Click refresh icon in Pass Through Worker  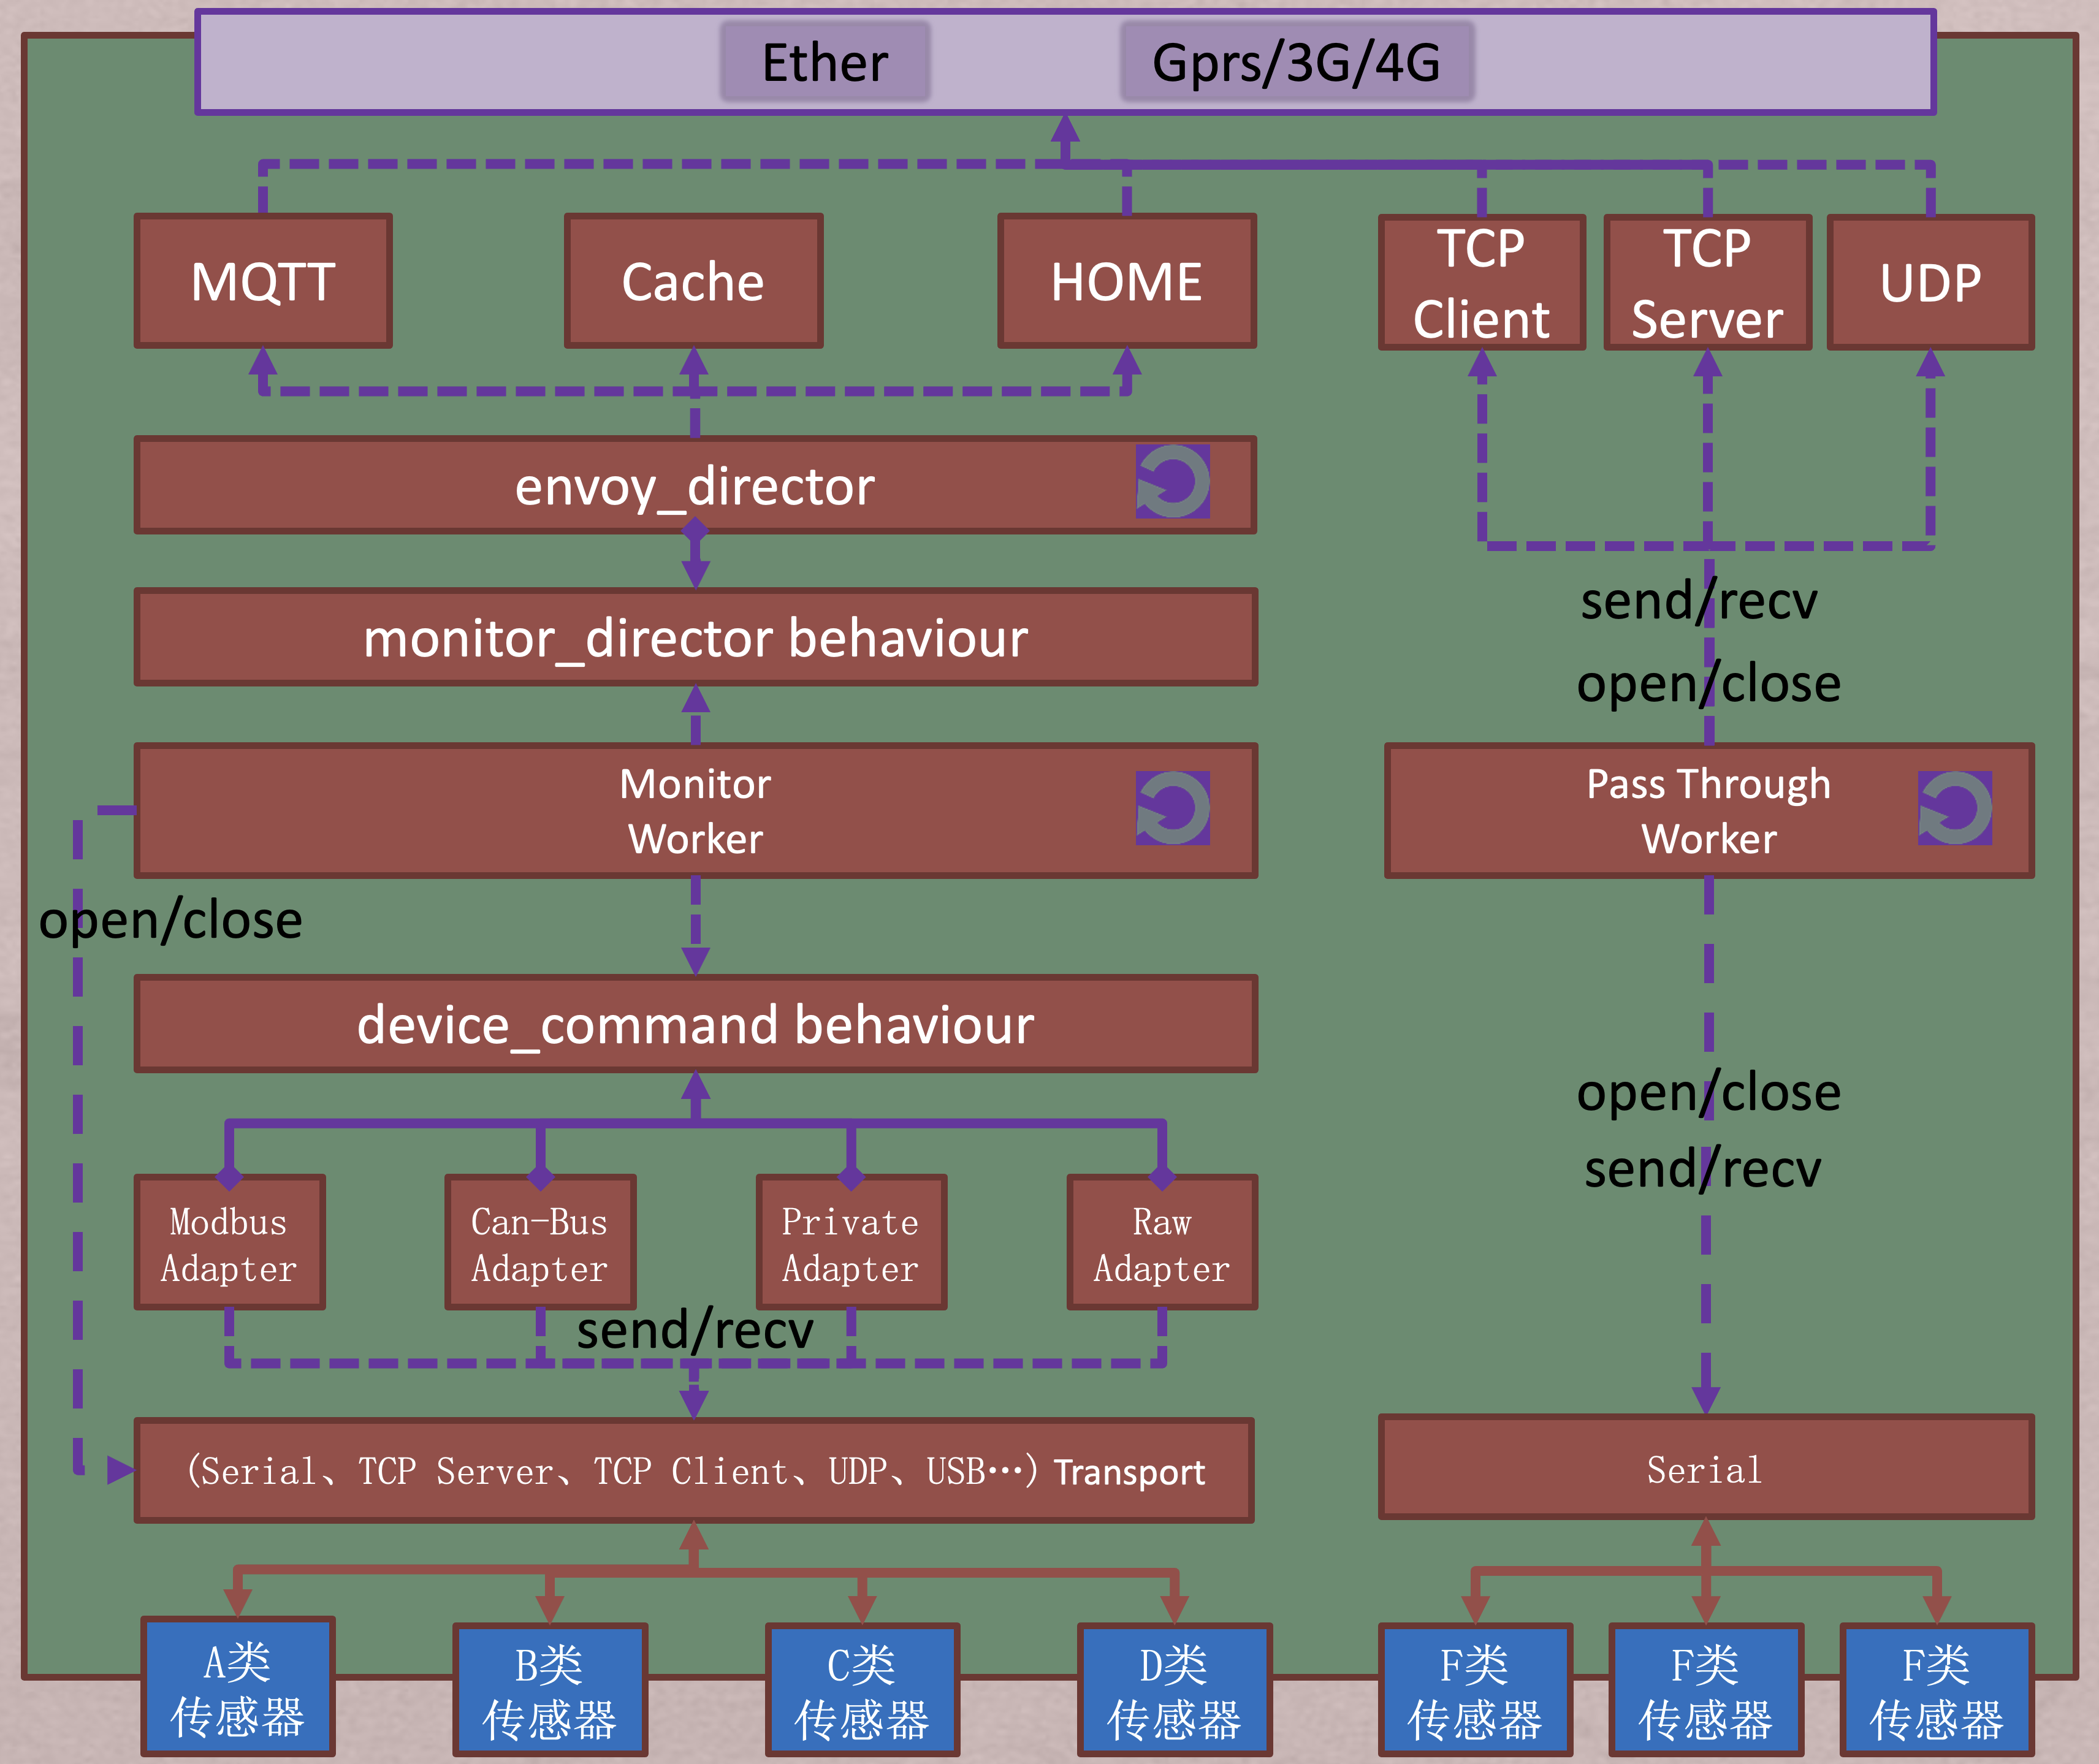coord(1954,808)
